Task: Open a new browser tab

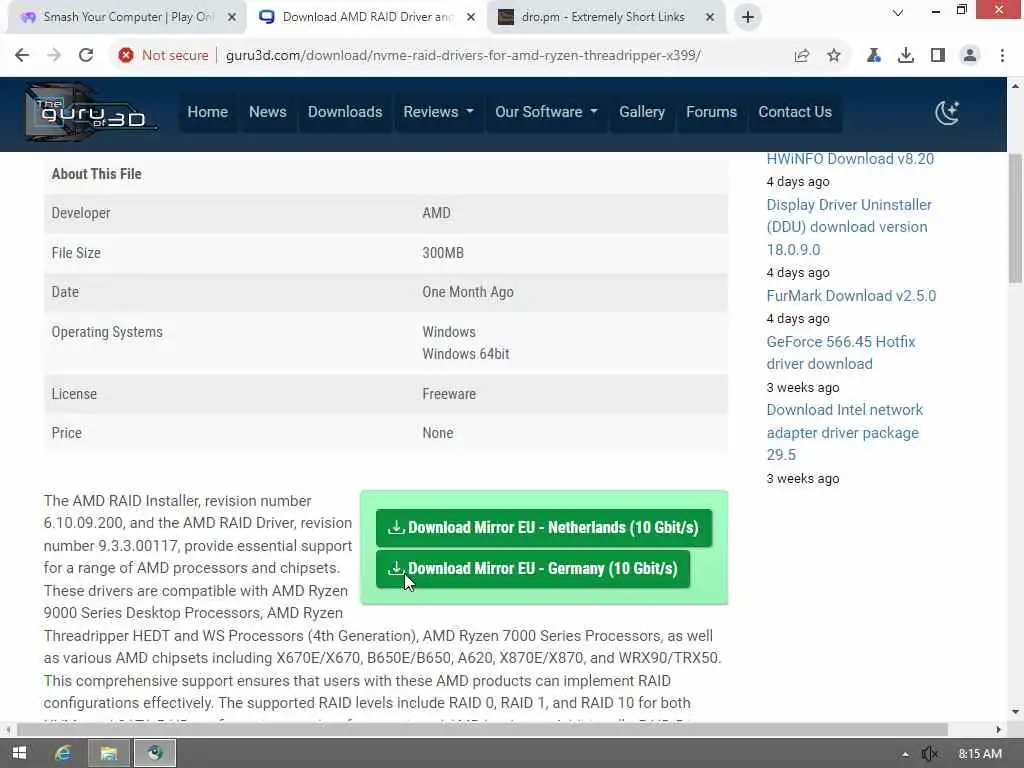Action: pyautogui.click(x=748, y=17)
